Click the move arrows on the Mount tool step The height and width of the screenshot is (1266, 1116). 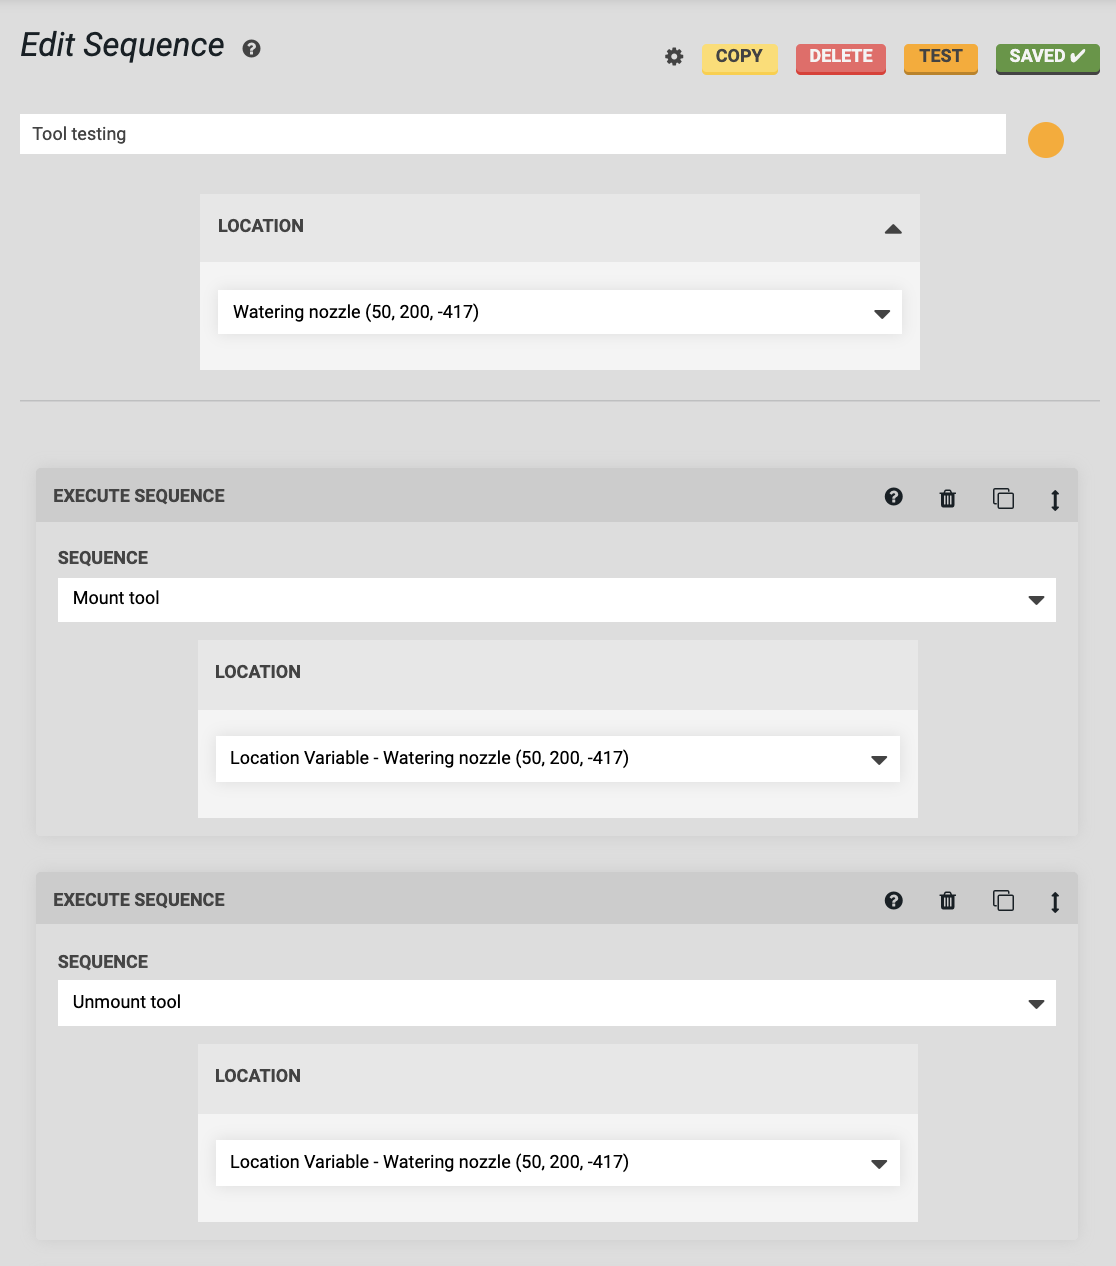(x=1055, y=498)
